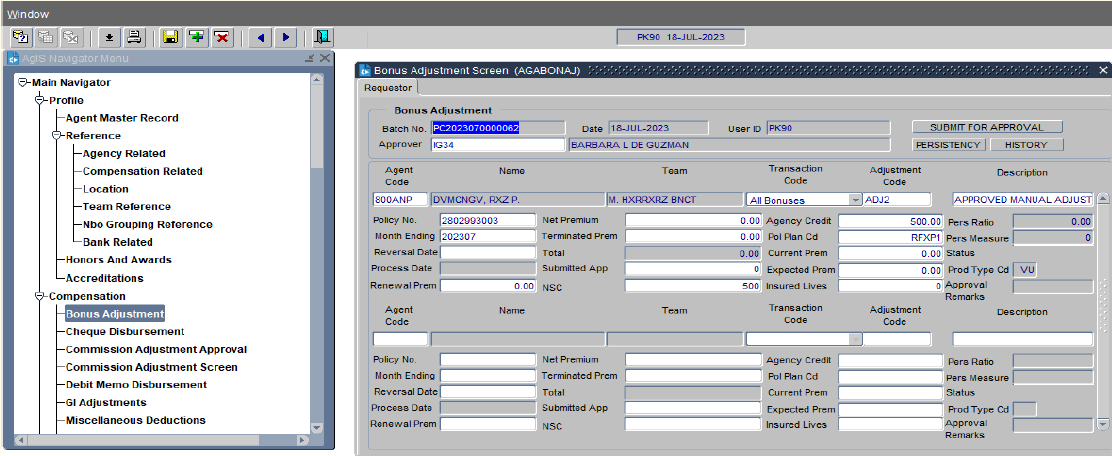The height and width of the screenshot is (456, 1112).
Task: Click the download arrow toolbar icon
Action: click(x=109, y=37)
